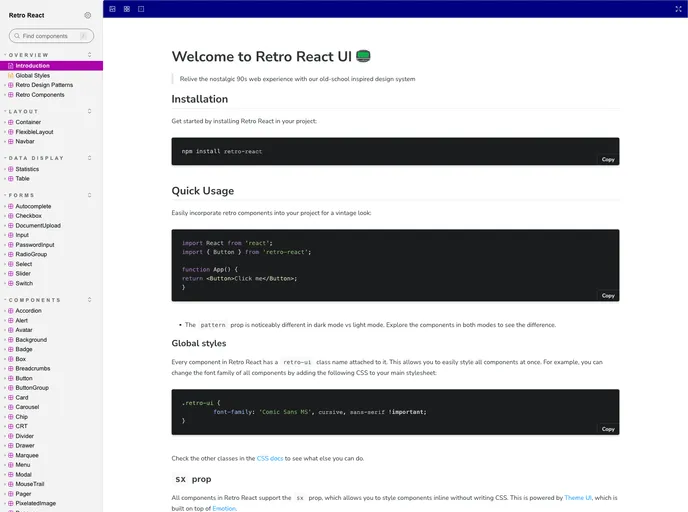
Task: Click the Badge component icon
Action: 11,349
